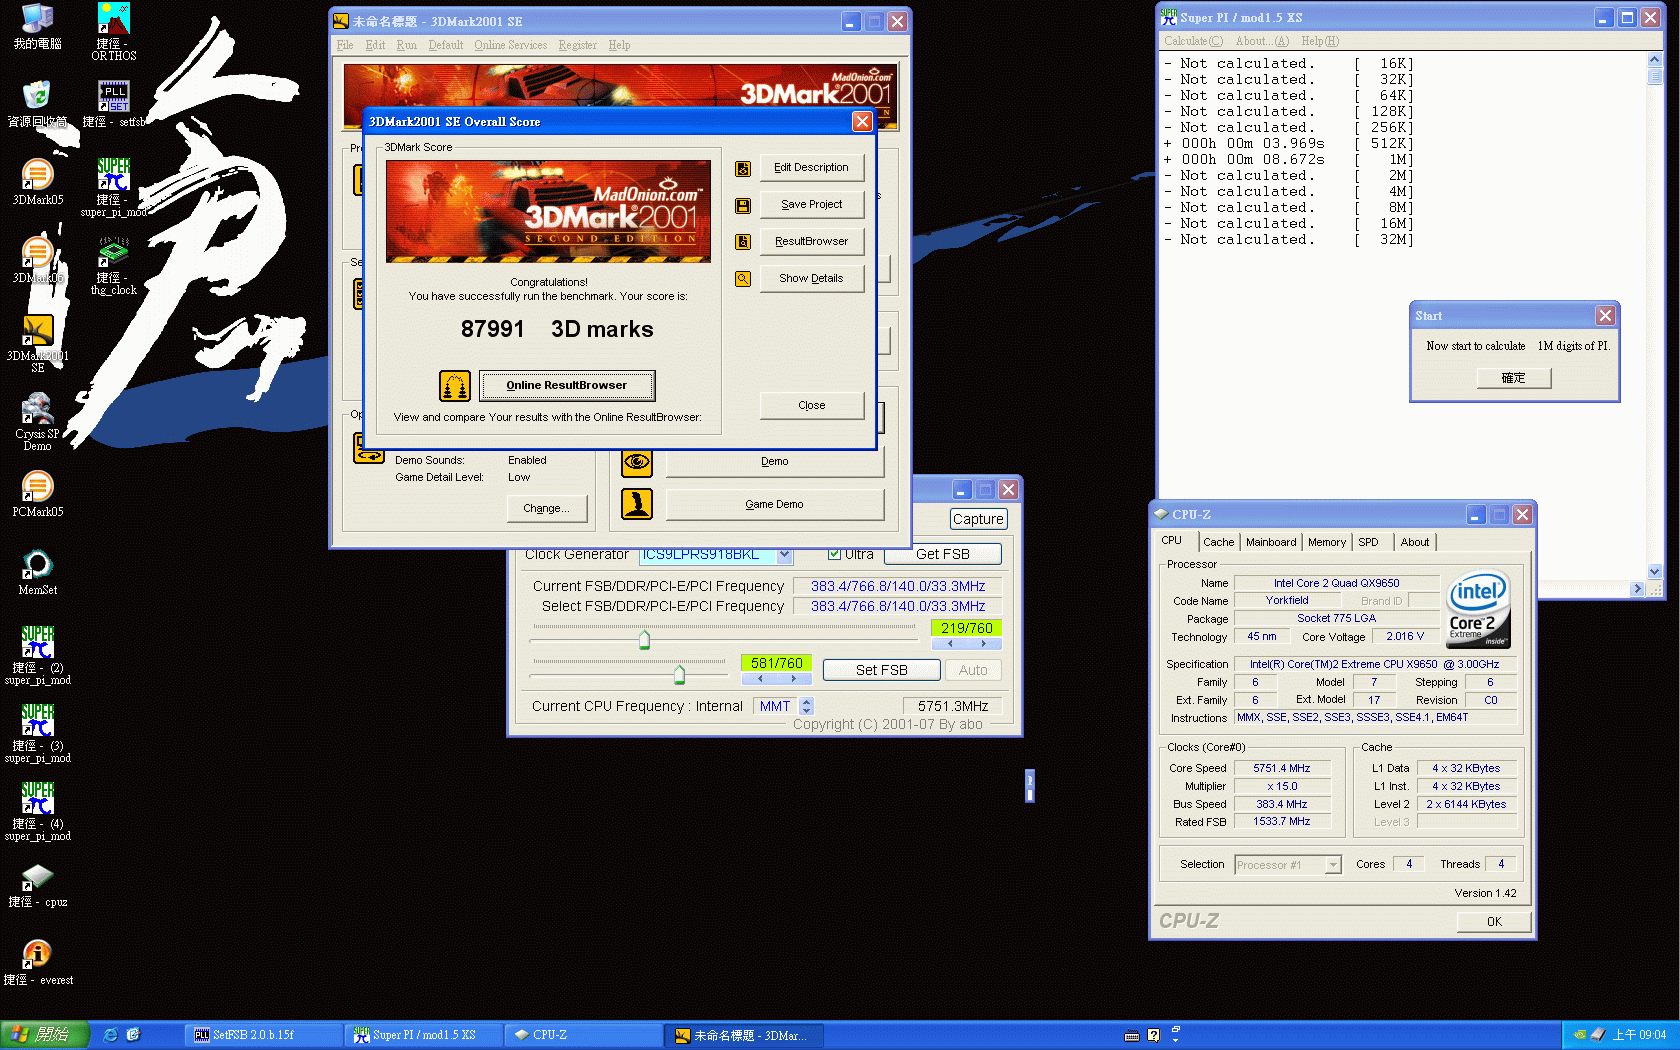The image size is (1680, 1050).
Task: Click the upper FSB slider thumb
Action: 644,639
